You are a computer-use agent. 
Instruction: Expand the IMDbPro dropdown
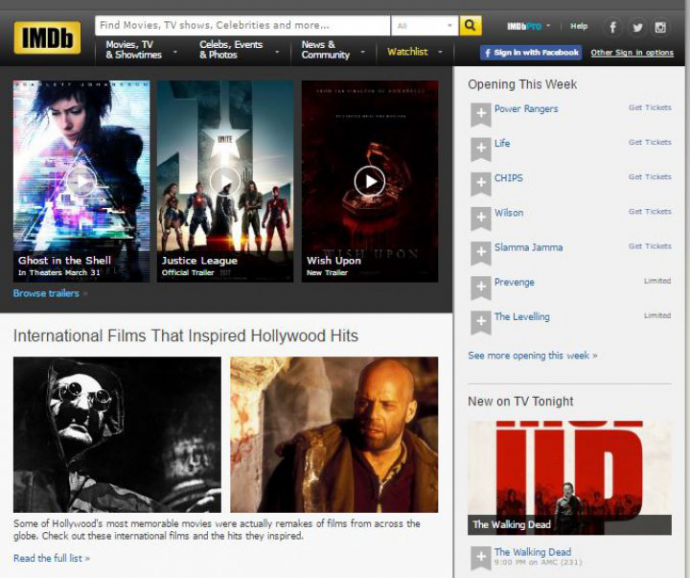click(548, 26)
